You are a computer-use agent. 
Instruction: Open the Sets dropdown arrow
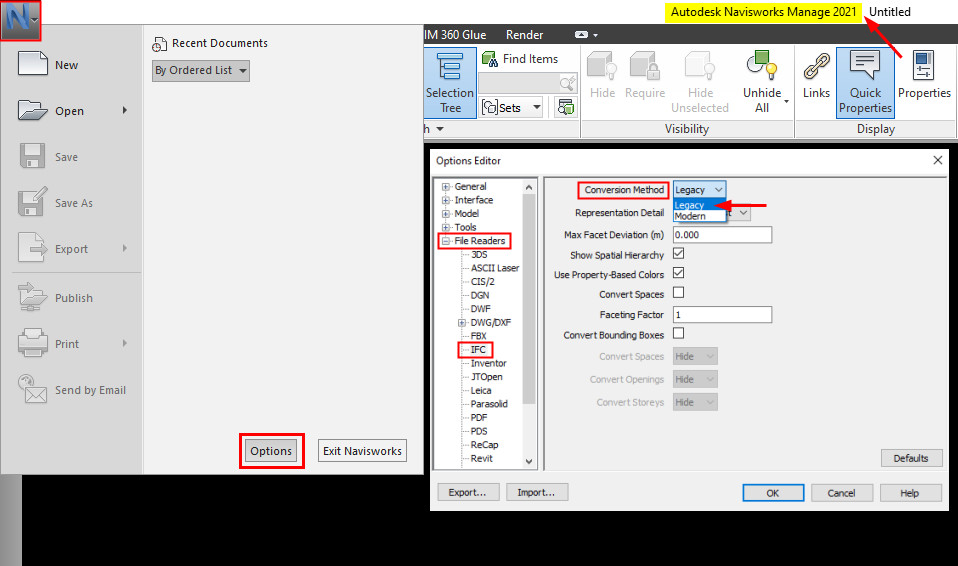click(x=536, y=108)
